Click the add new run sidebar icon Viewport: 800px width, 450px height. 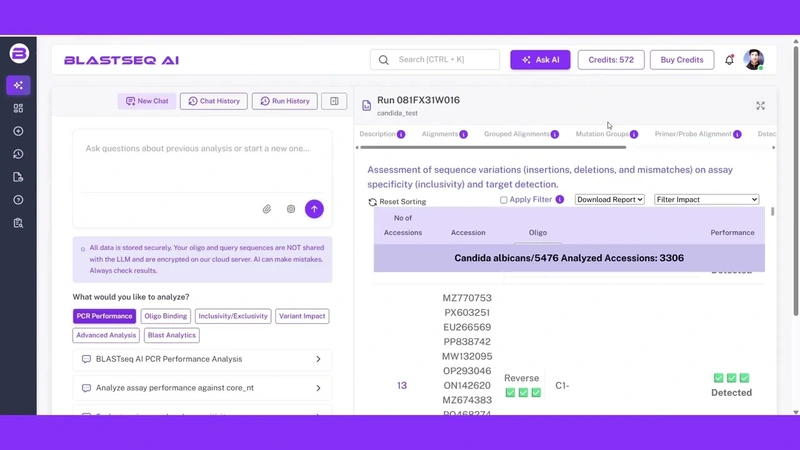(x=18, y=131)
